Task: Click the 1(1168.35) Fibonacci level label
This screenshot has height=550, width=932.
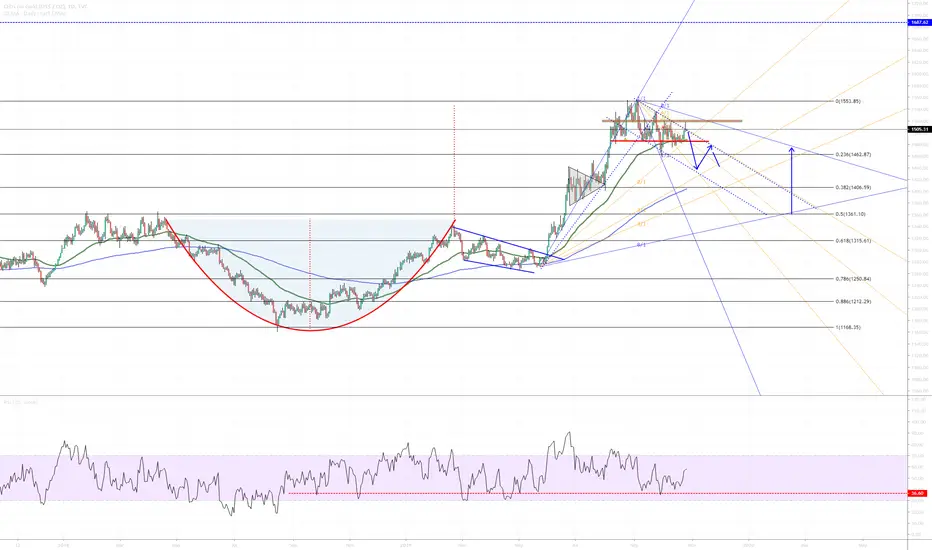Action: (x=848, y=327)
